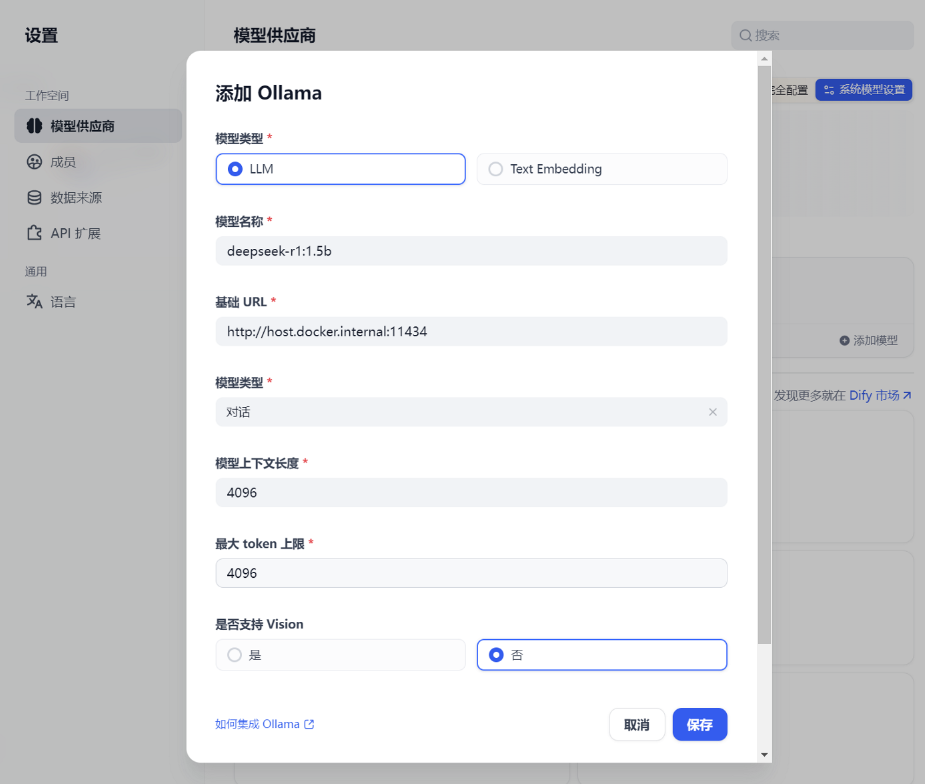Open the 对话 model type dropdown

(x=471, y=412)
